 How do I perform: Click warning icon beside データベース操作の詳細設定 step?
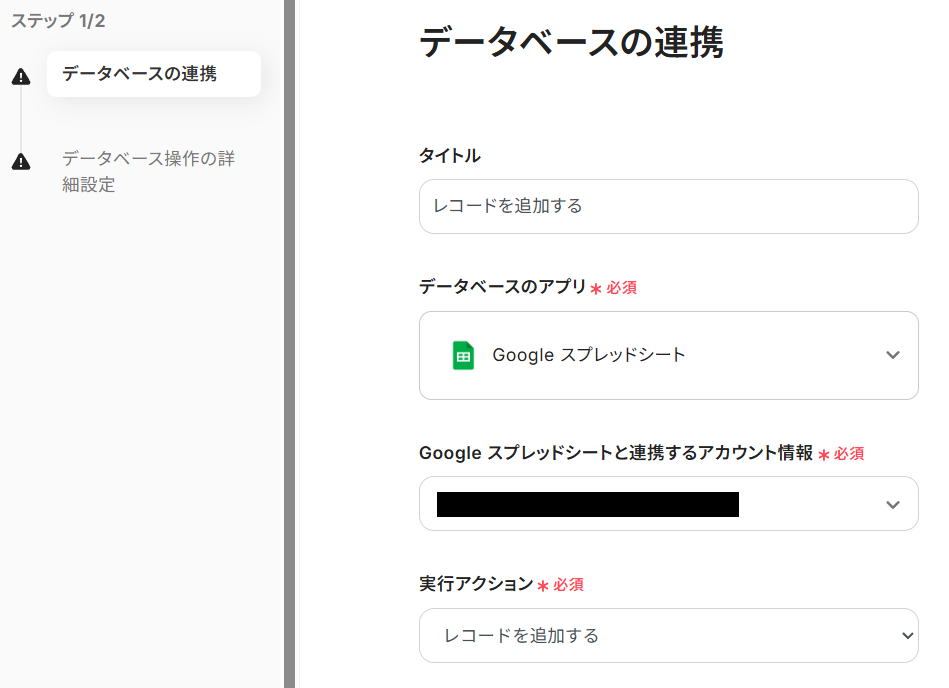(x=21, y=162)
